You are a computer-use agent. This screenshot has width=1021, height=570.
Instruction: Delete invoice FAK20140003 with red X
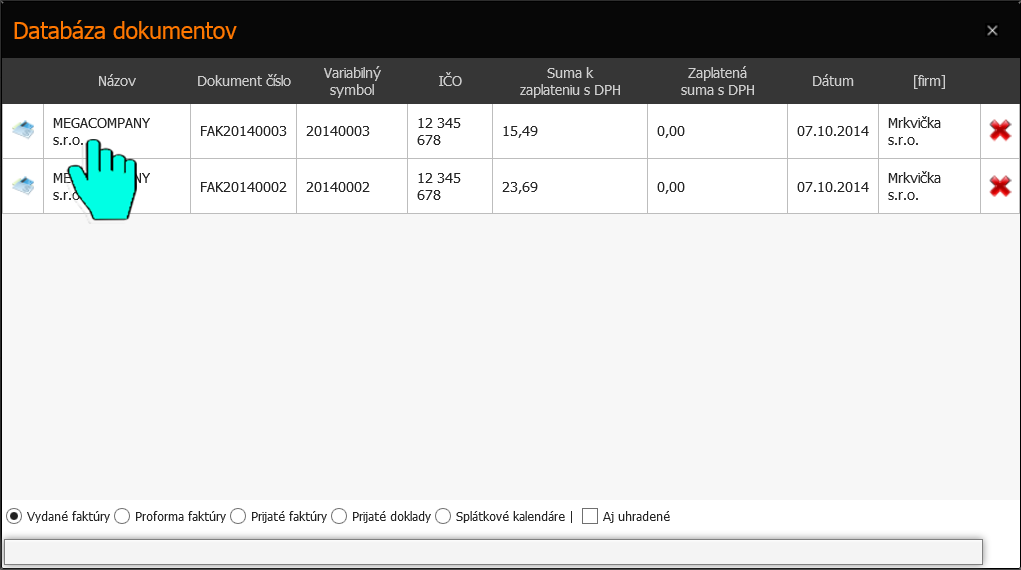tap(999, 130)
